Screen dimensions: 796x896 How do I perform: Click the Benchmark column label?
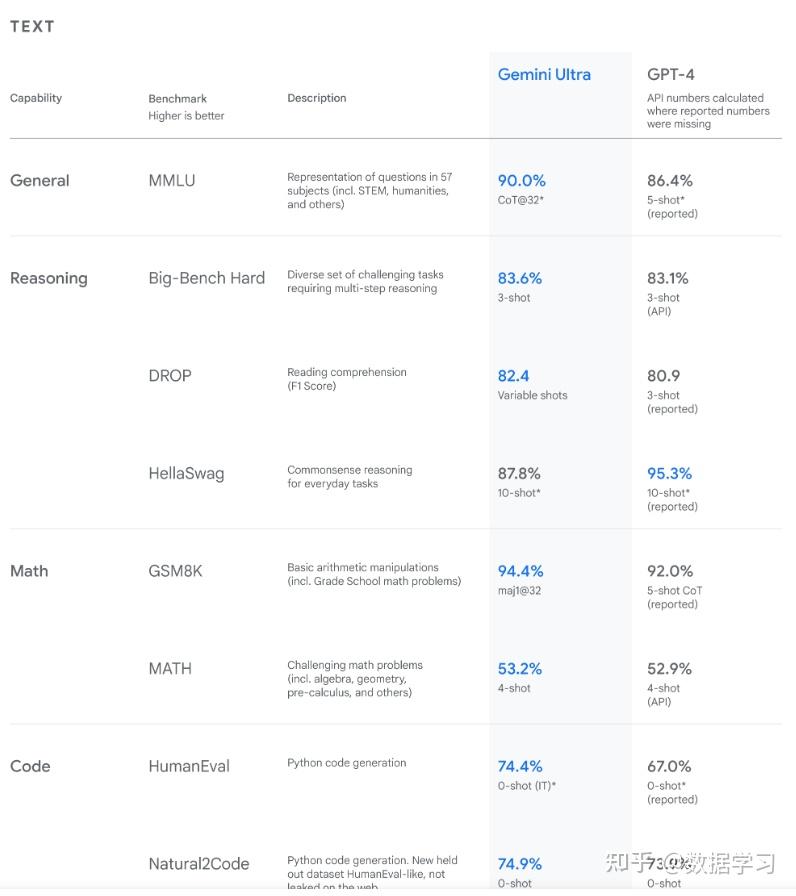[176, 99]
